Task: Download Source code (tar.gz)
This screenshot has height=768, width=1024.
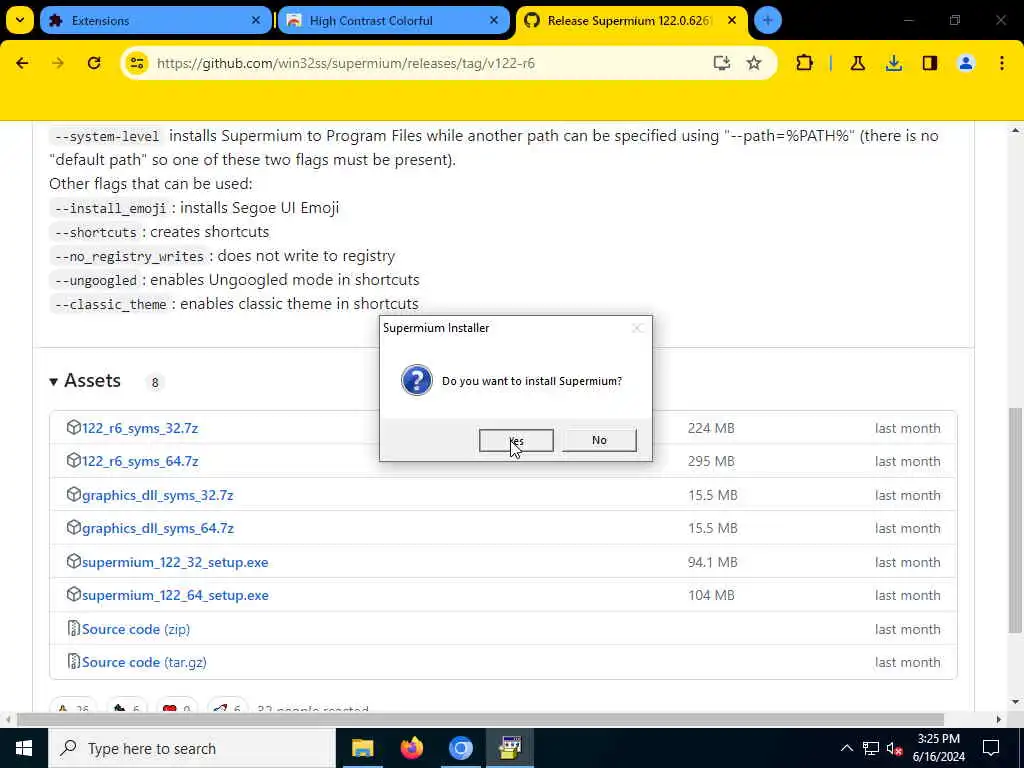Action: [x=144, y=662]
